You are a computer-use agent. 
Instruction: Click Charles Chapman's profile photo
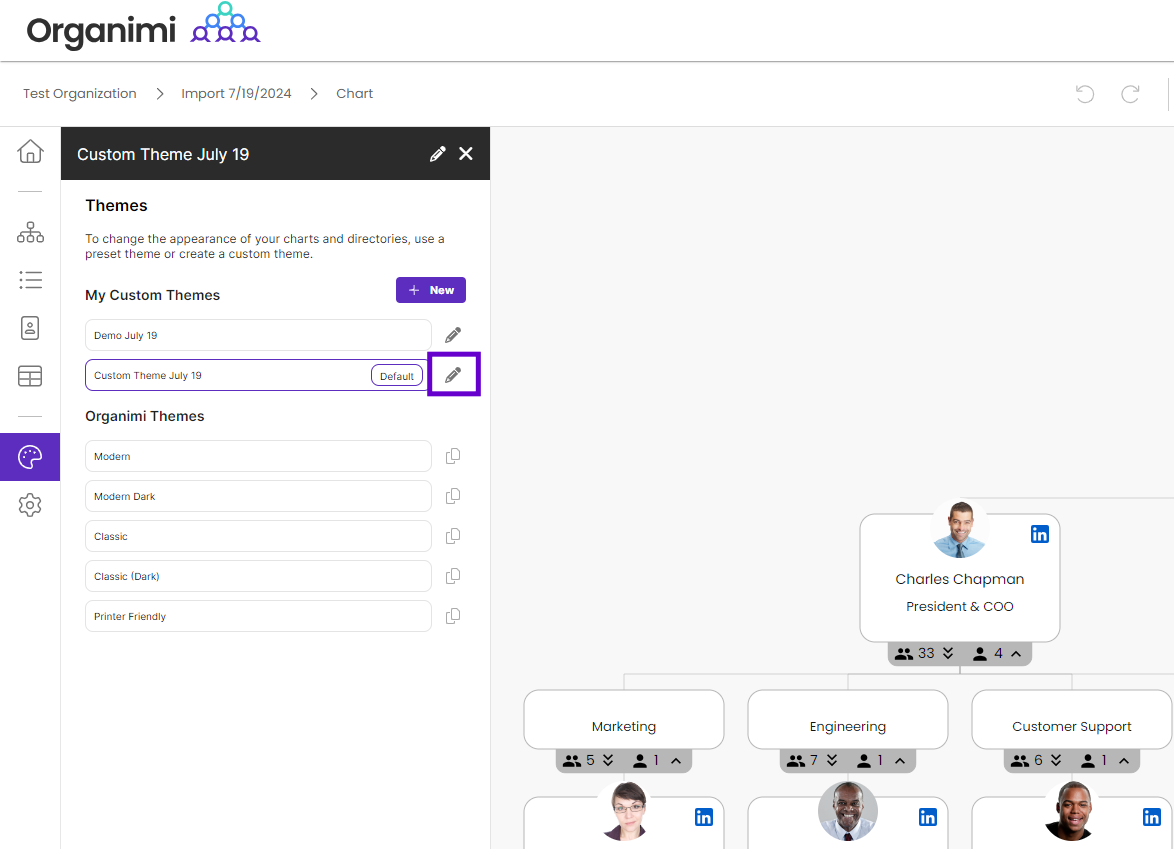(960, 529)
